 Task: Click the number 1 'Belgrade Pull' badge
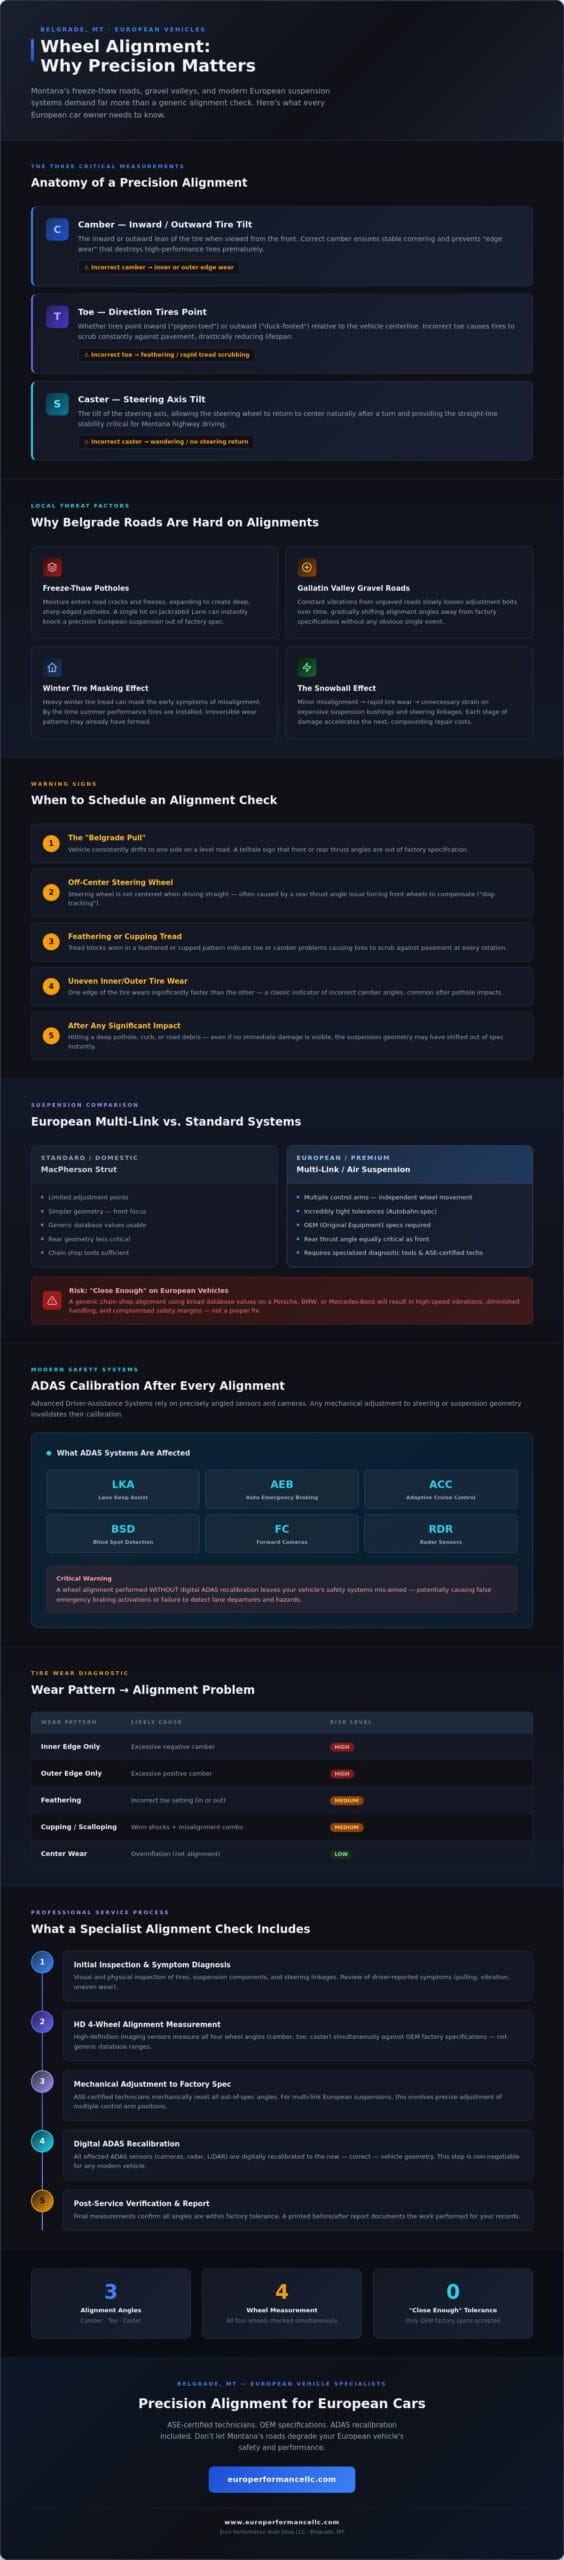[x=51, y=843]
